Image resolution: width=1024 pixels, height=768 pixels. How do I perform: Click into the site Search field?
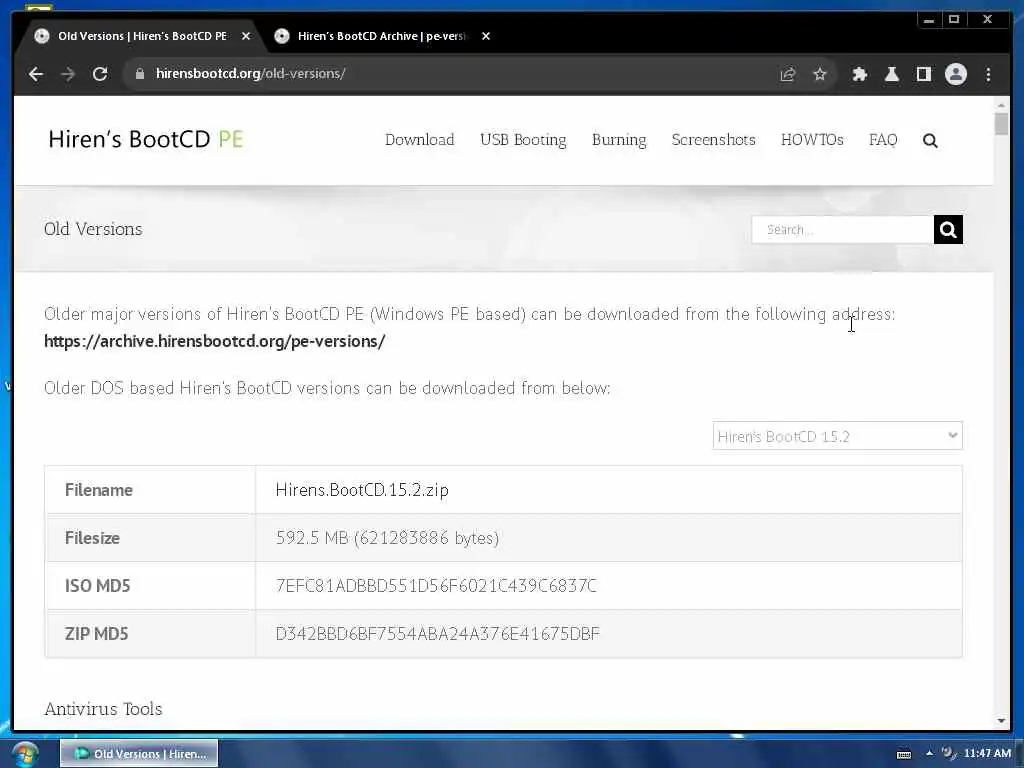point(842,230)
